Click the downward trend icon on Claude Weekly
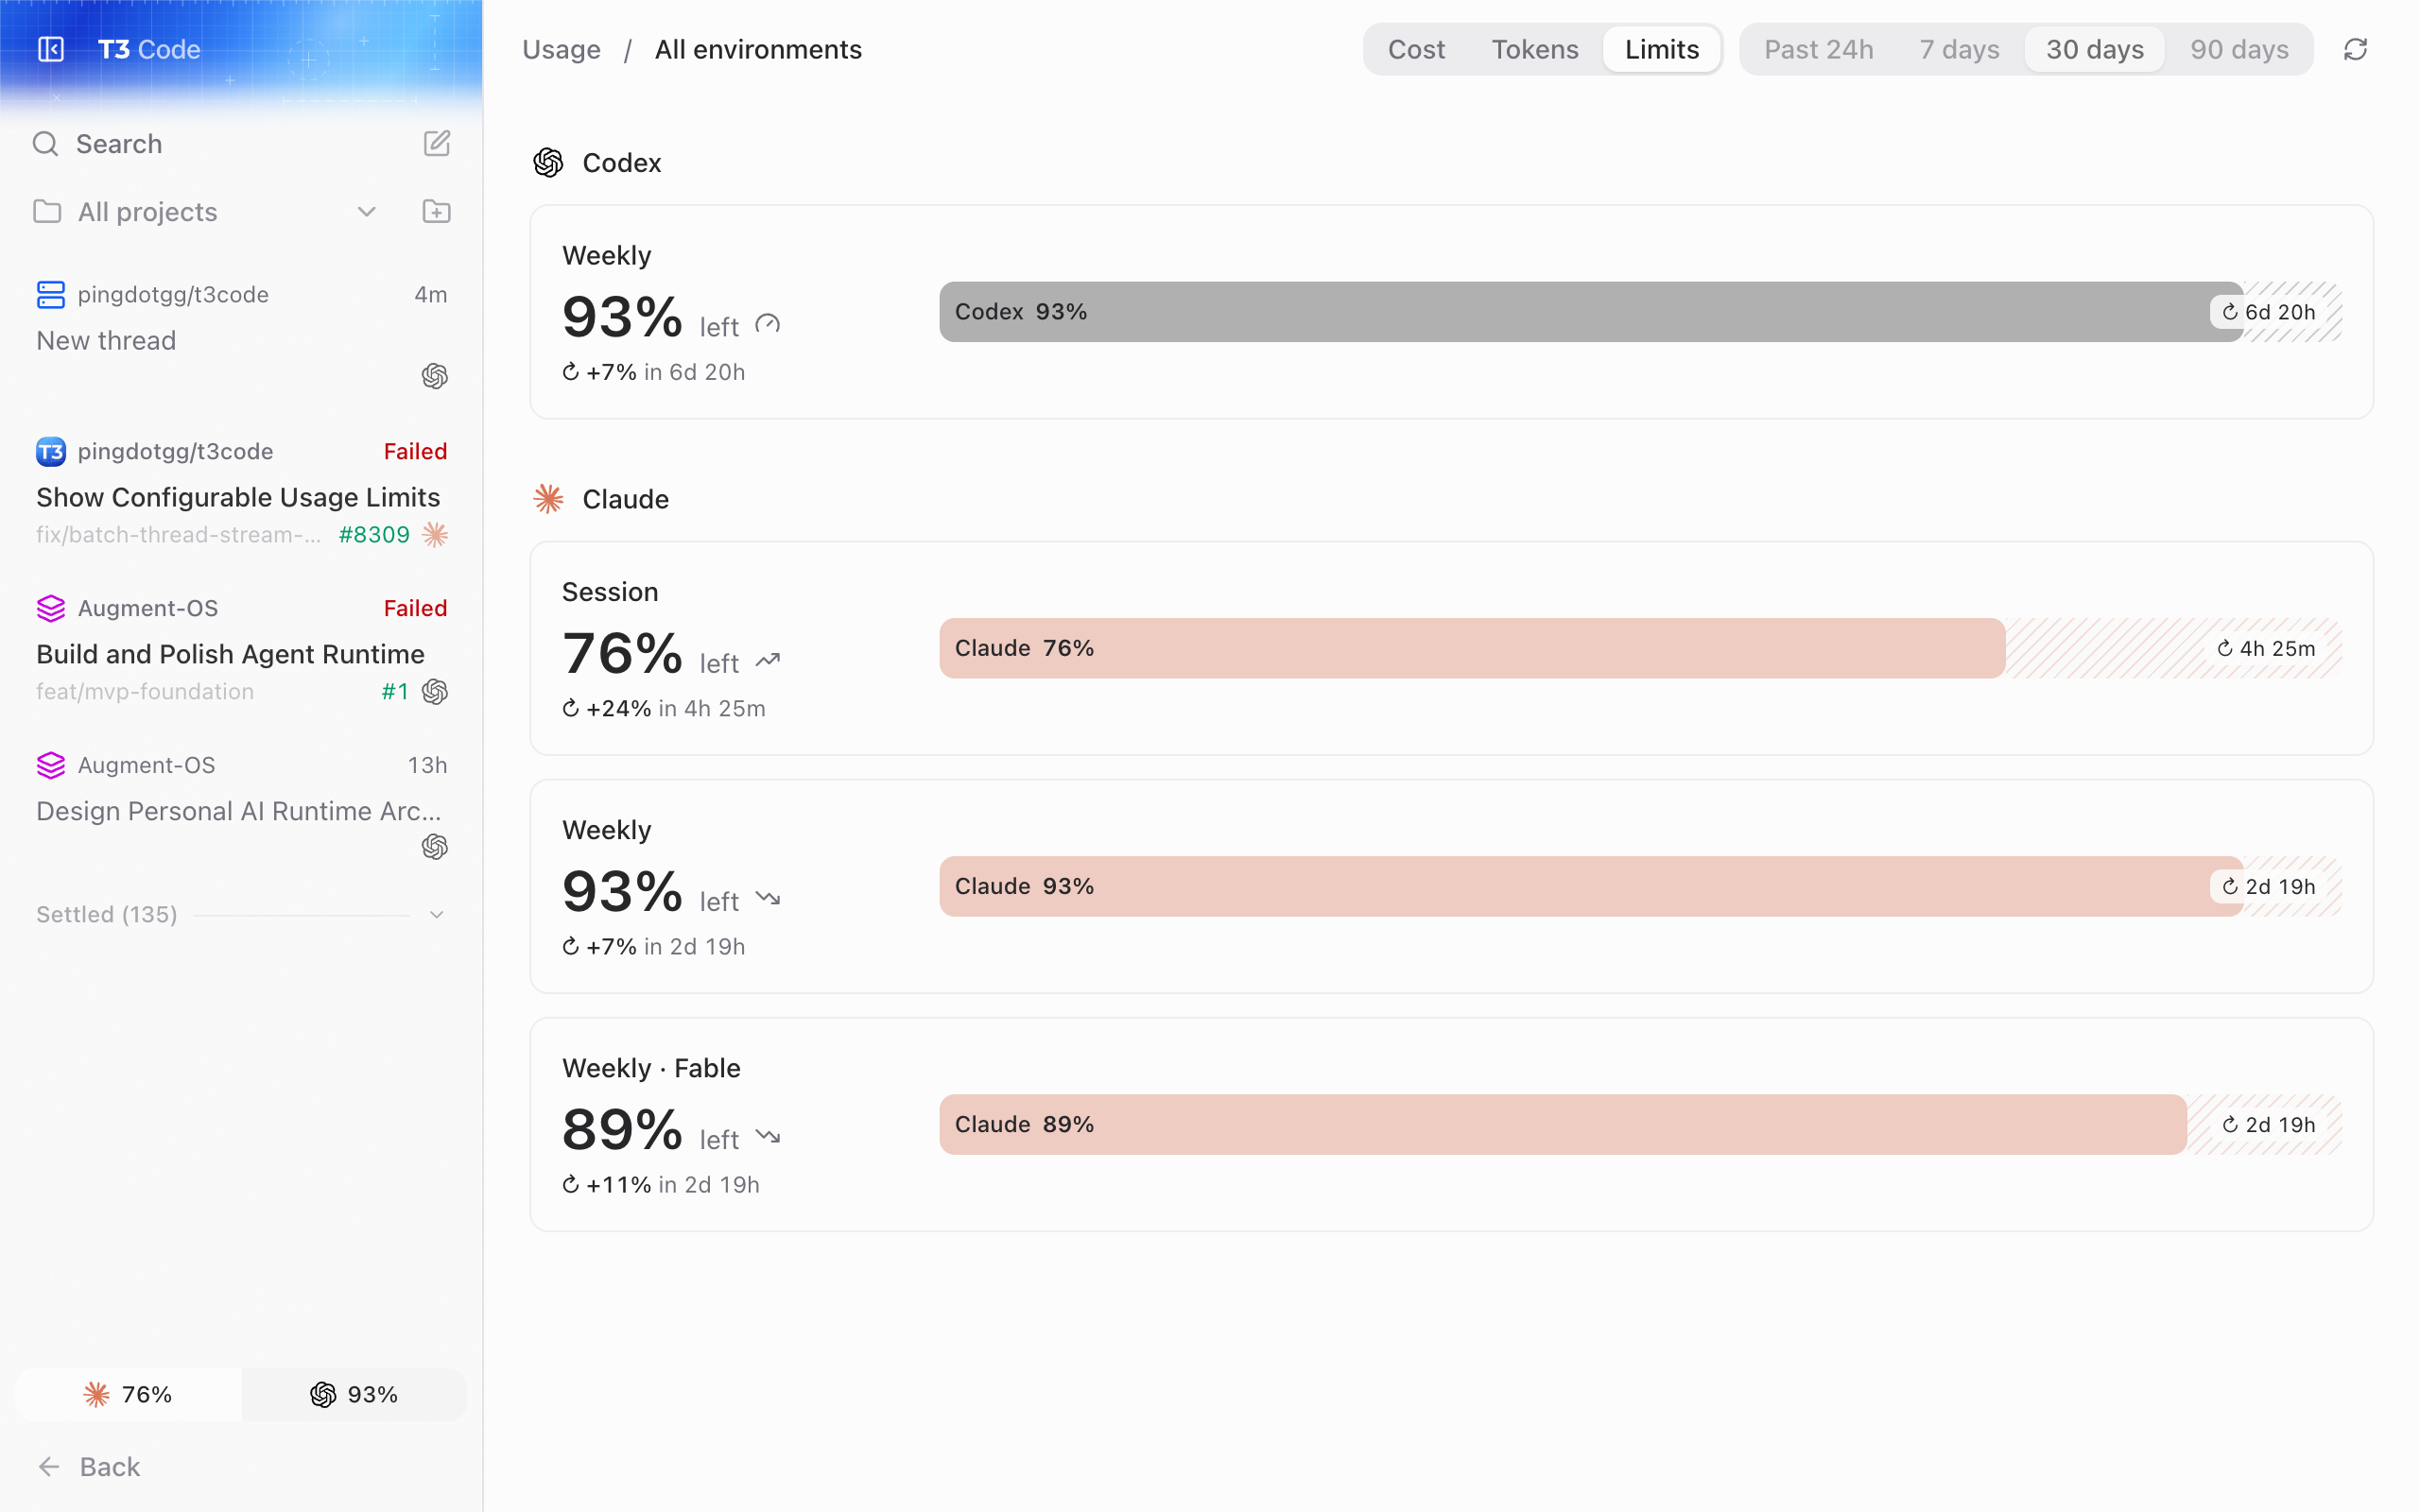Viewport: 2420px width, 1512px height. (767, 899)
